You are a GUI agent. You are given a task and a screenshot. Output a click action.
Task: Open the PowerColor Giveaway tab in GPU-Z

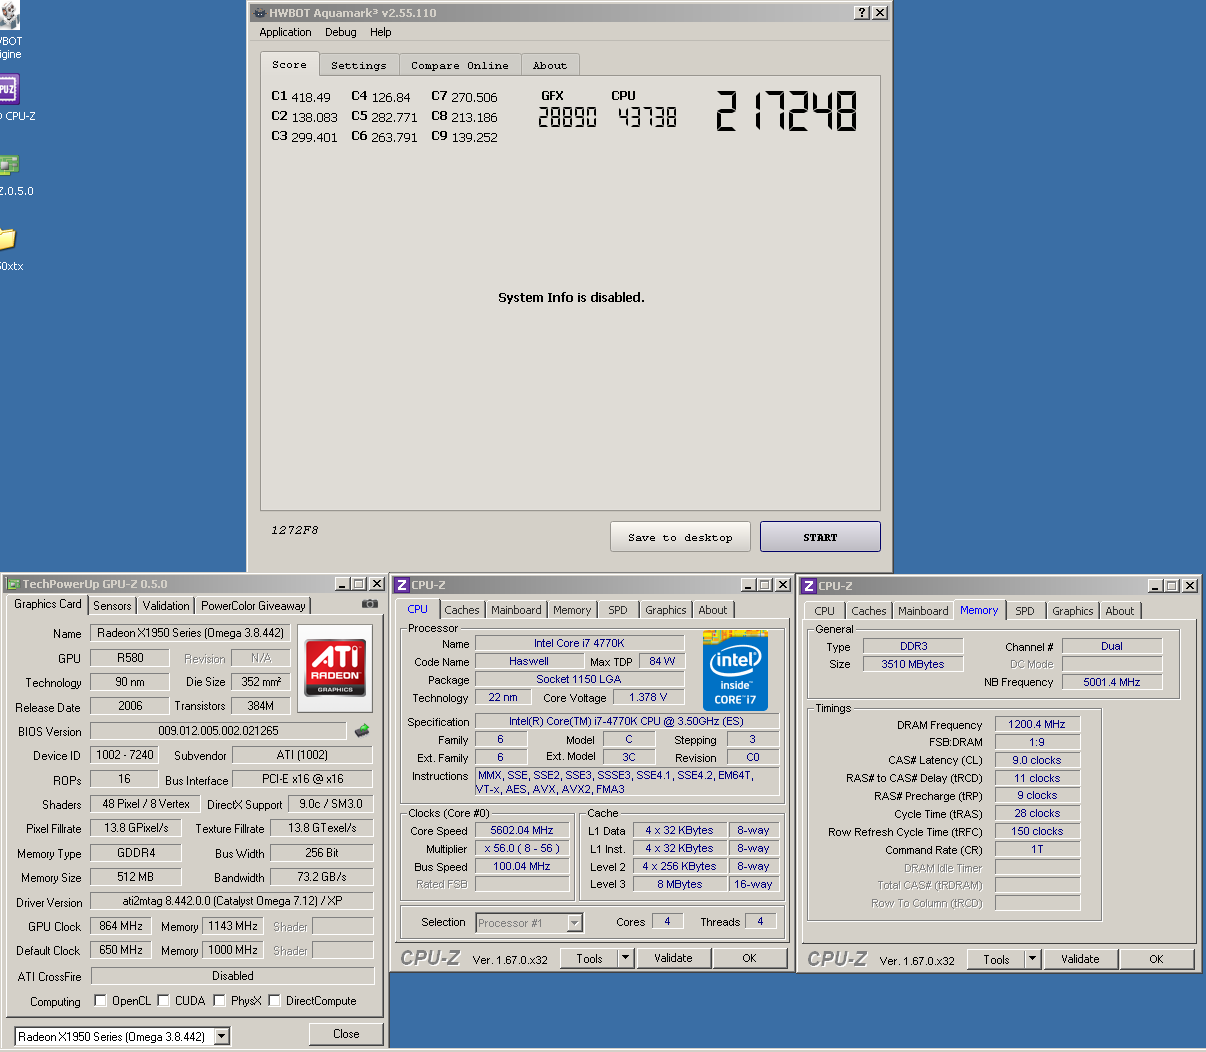coord(253,606)
